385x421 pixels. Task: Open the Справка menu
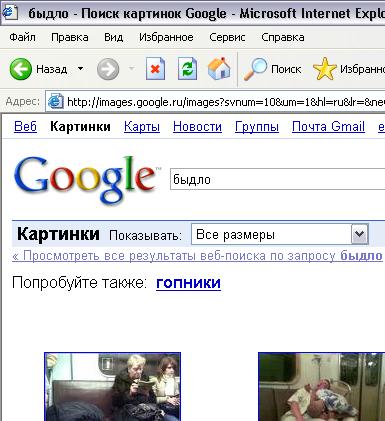point(283,37)
